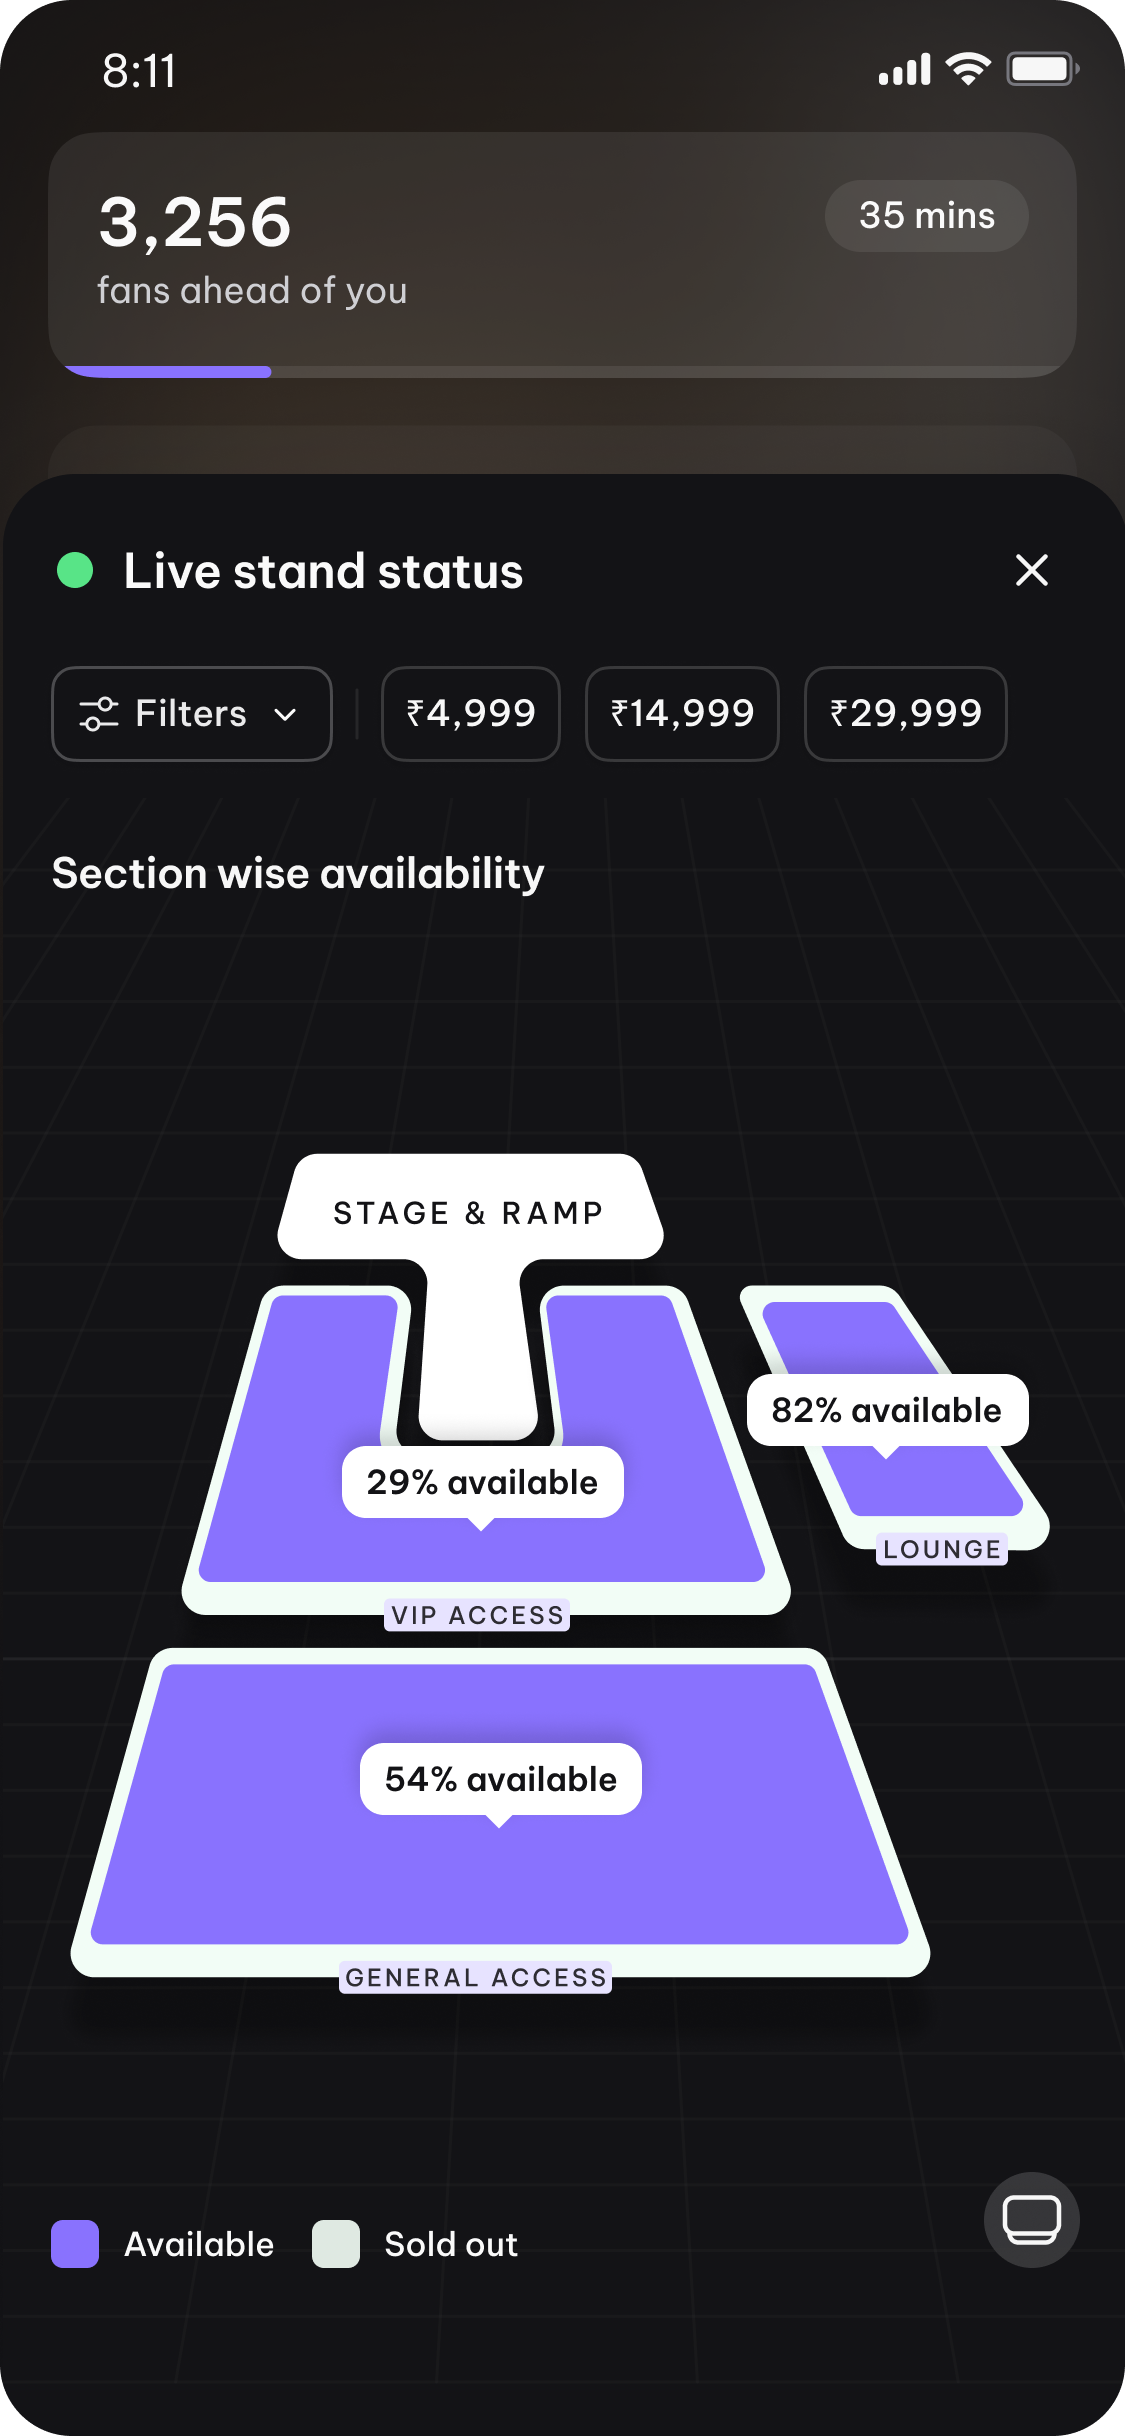Screen dimensions: 1125x2436
Task: Click the queue progress bar
Action: pos(562,372)
